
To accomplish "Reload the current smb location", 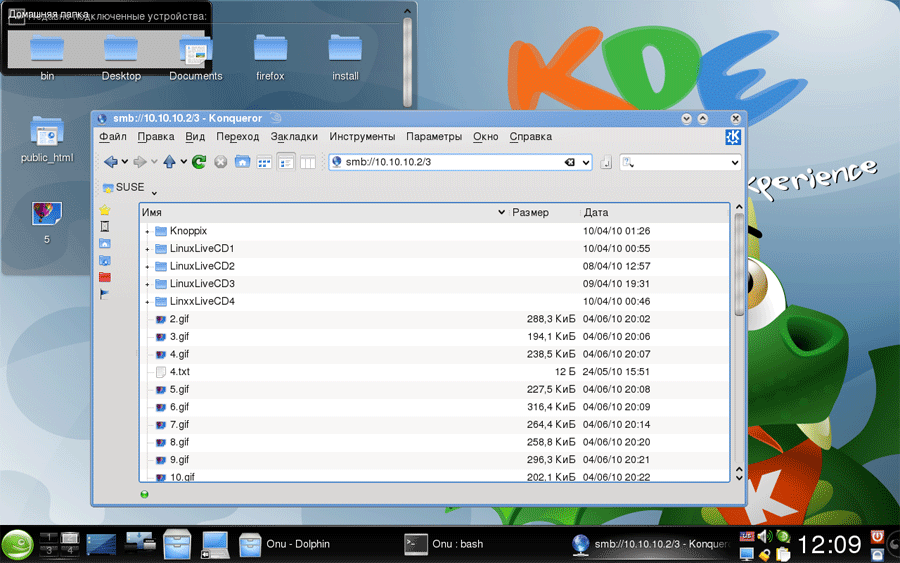I will point(199,162).
